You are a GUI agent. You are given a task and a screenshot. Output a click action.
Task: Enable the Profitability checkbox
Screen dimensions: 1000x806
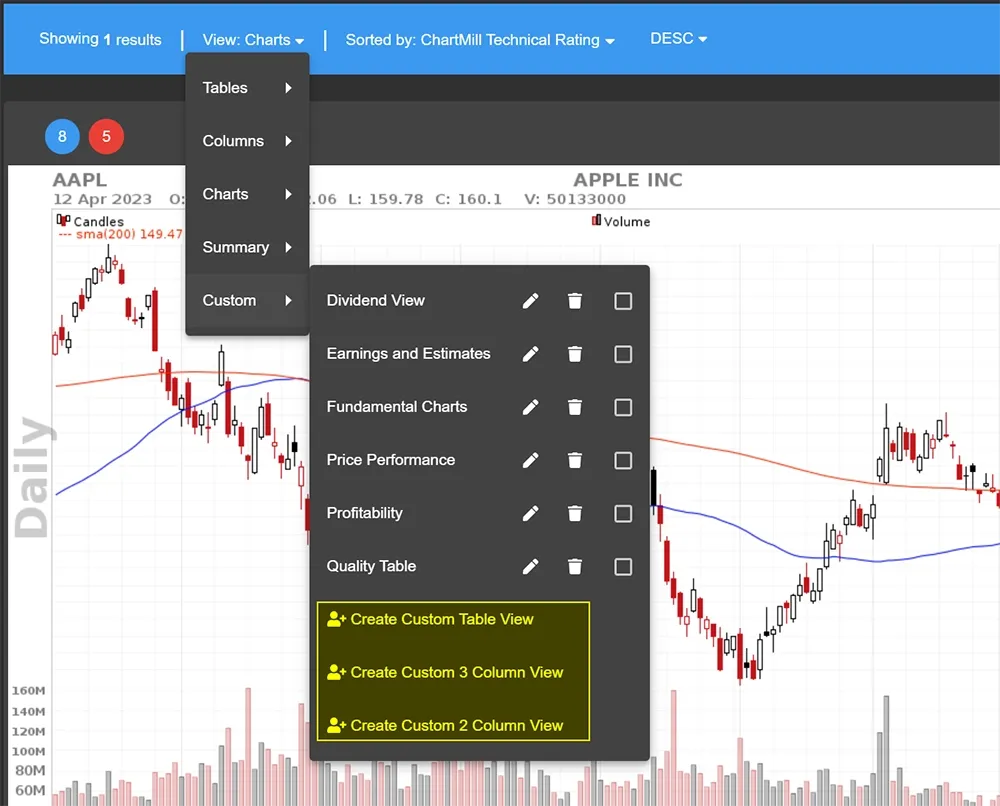623,513
